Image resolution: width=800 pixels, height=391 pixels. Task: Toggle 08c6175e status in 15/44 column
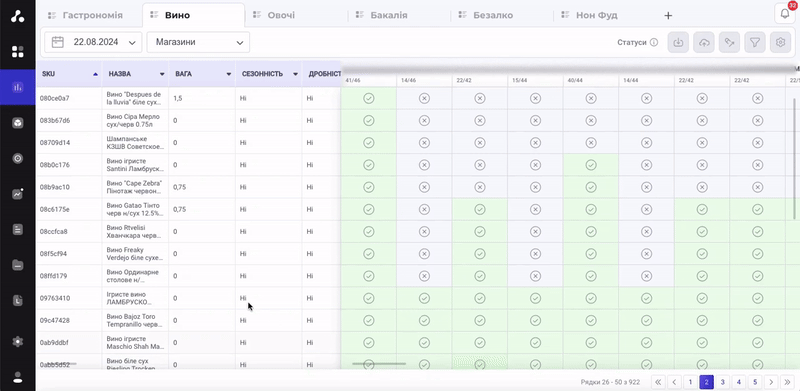click(x=535, y=209)
